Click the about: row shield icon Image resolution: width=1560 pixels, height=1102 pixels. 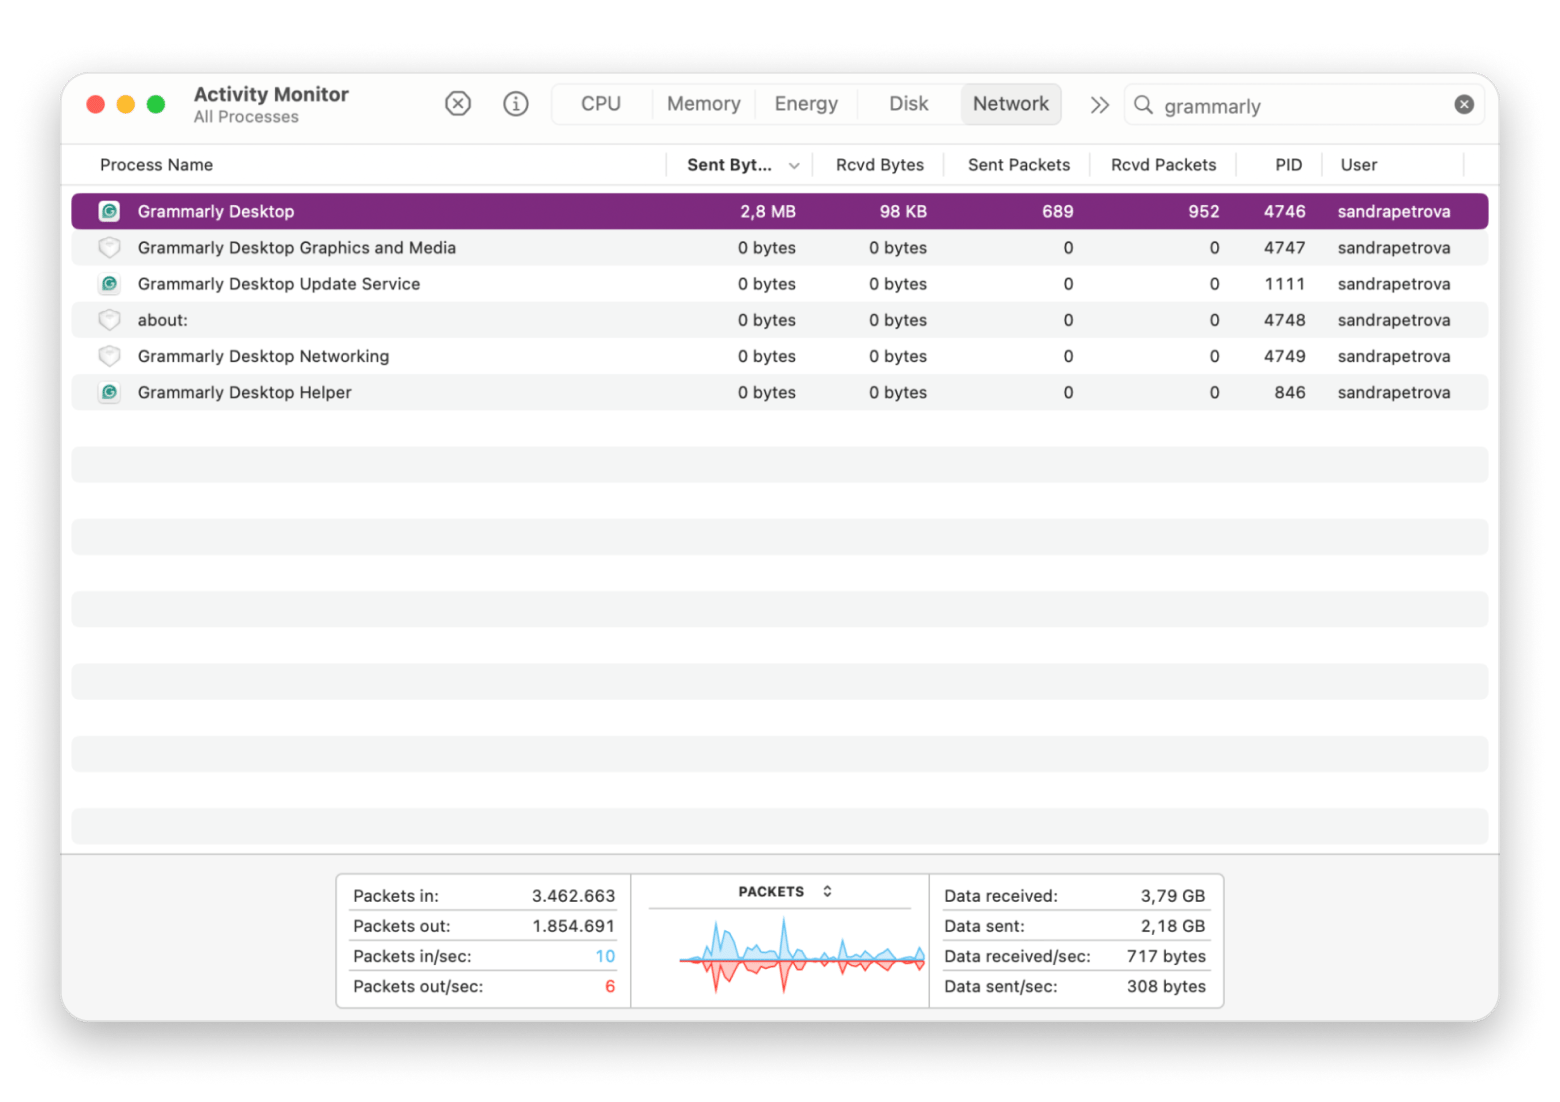[x=109, y=320]
